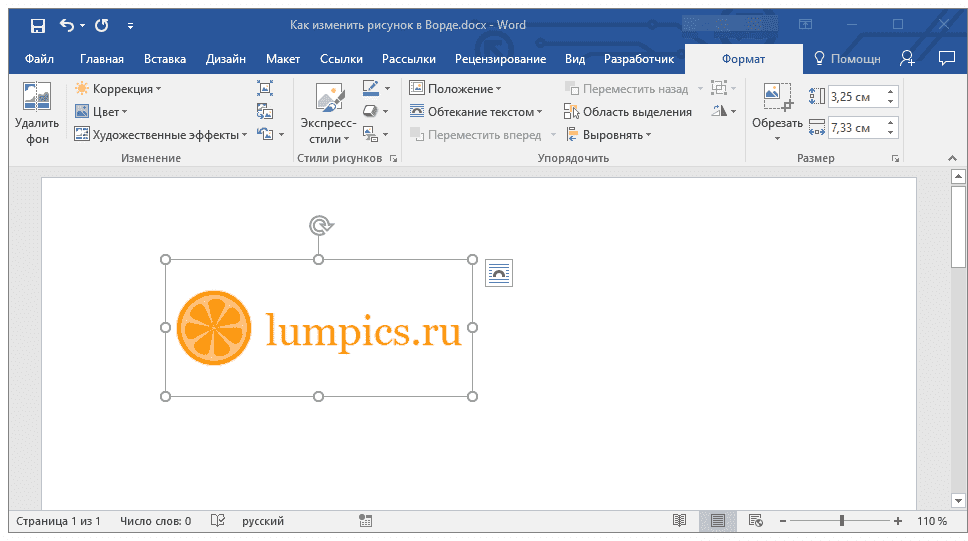The image size is (968, 541).
Task: Click the rotation handle above the picture
Action: pyautogui.click(x=320, y=225)
